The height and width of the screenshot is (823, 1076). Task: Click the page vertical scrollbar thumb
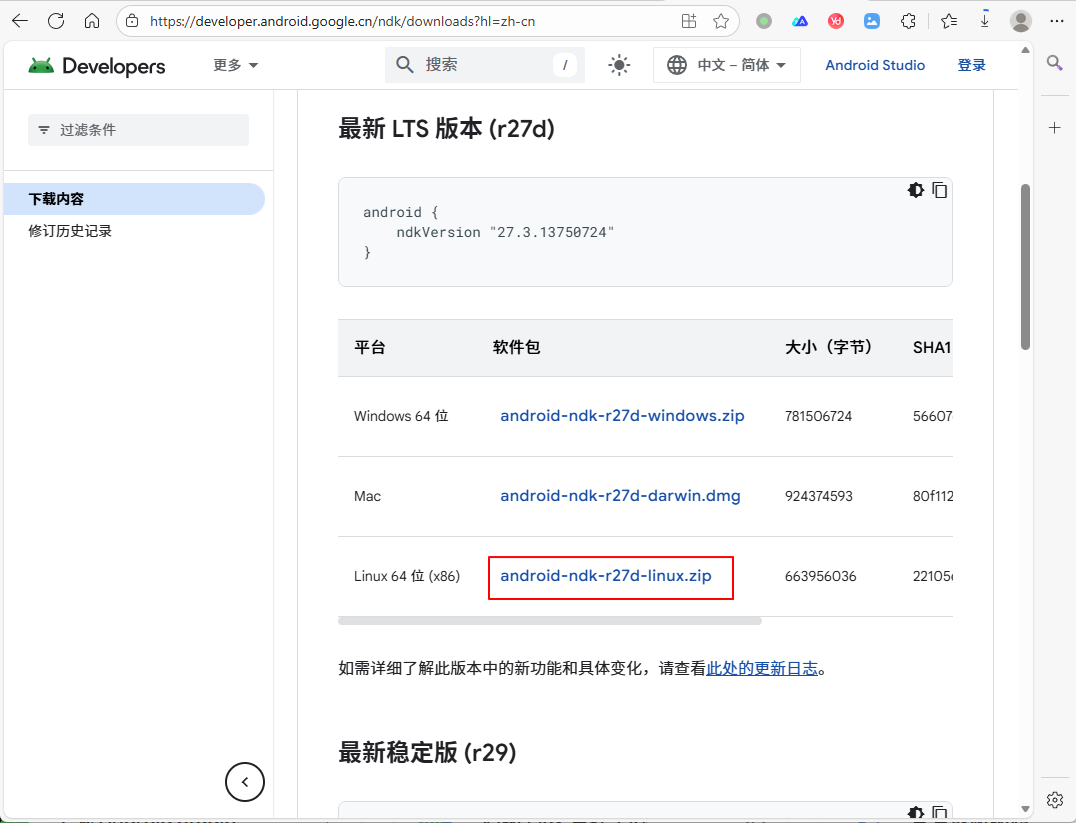coord(1025,266)
